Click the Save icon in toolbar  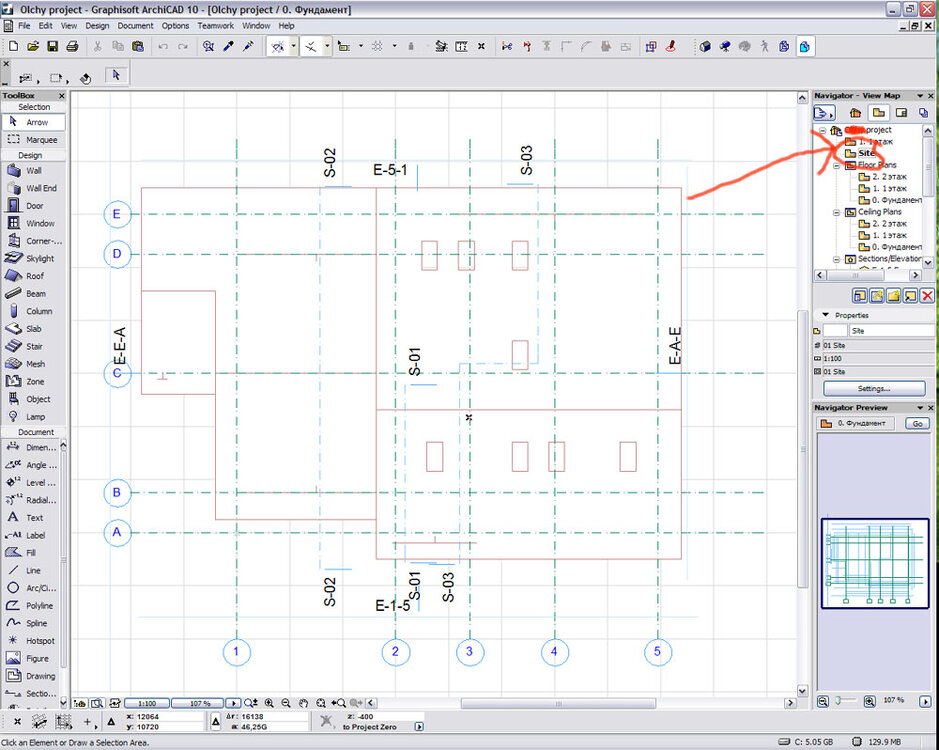pyautogui.click(x=52, y=46)
